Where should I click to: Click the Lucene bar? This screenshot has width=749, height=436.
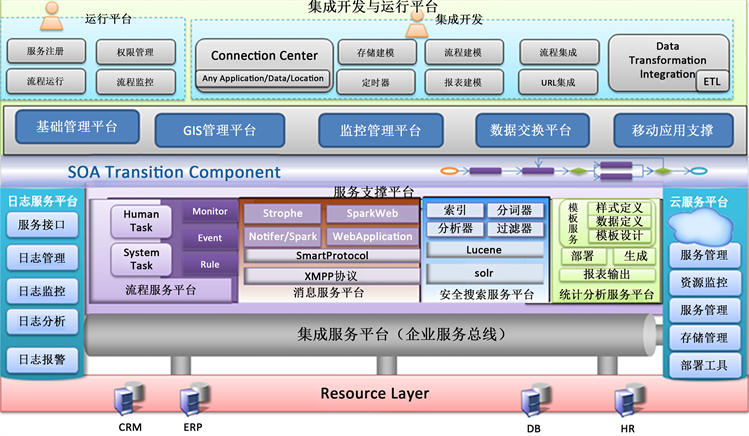pos(484,250)
